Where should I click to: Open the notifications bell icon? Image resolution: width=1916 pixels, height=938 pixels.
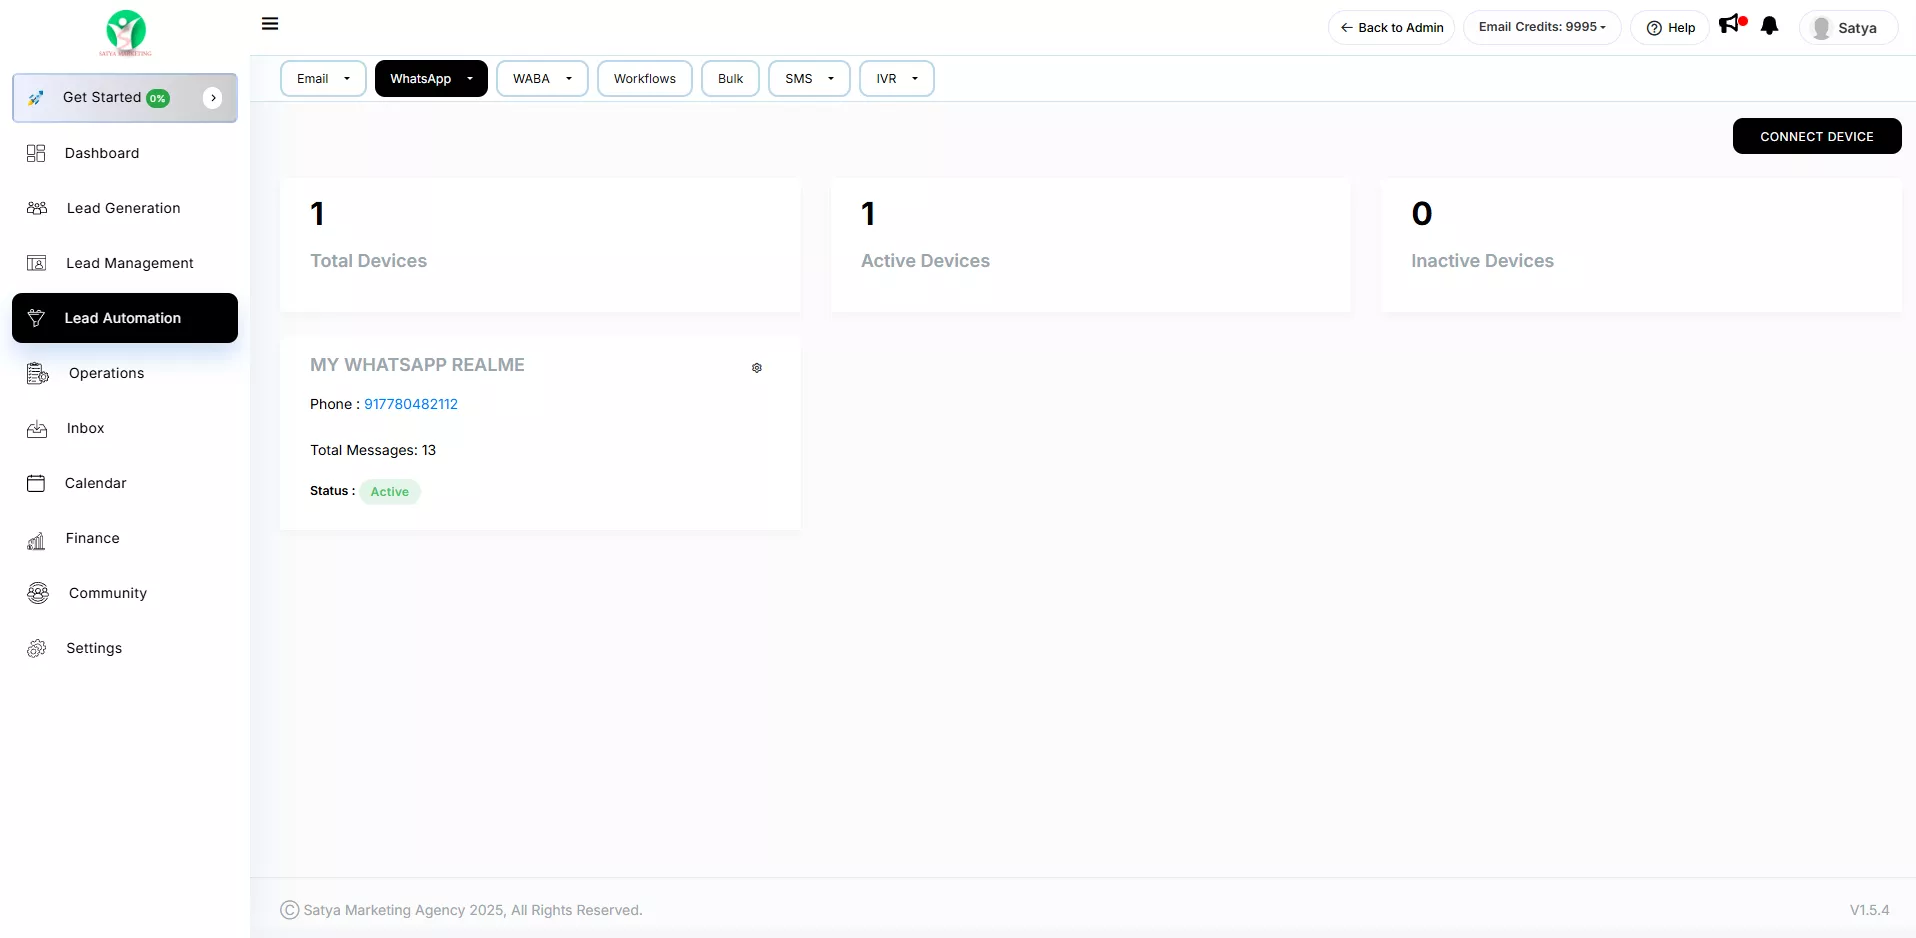(1769, 26)
